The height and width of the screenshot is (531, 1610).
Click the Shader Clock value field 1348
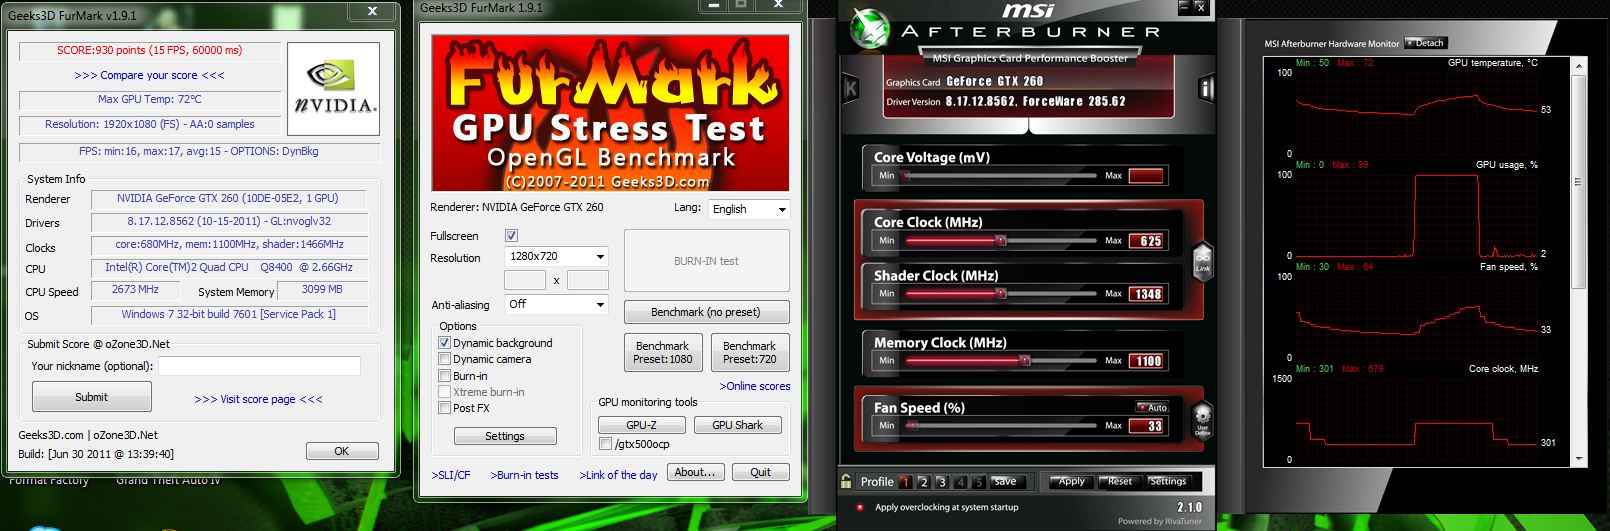(1146, 294)
